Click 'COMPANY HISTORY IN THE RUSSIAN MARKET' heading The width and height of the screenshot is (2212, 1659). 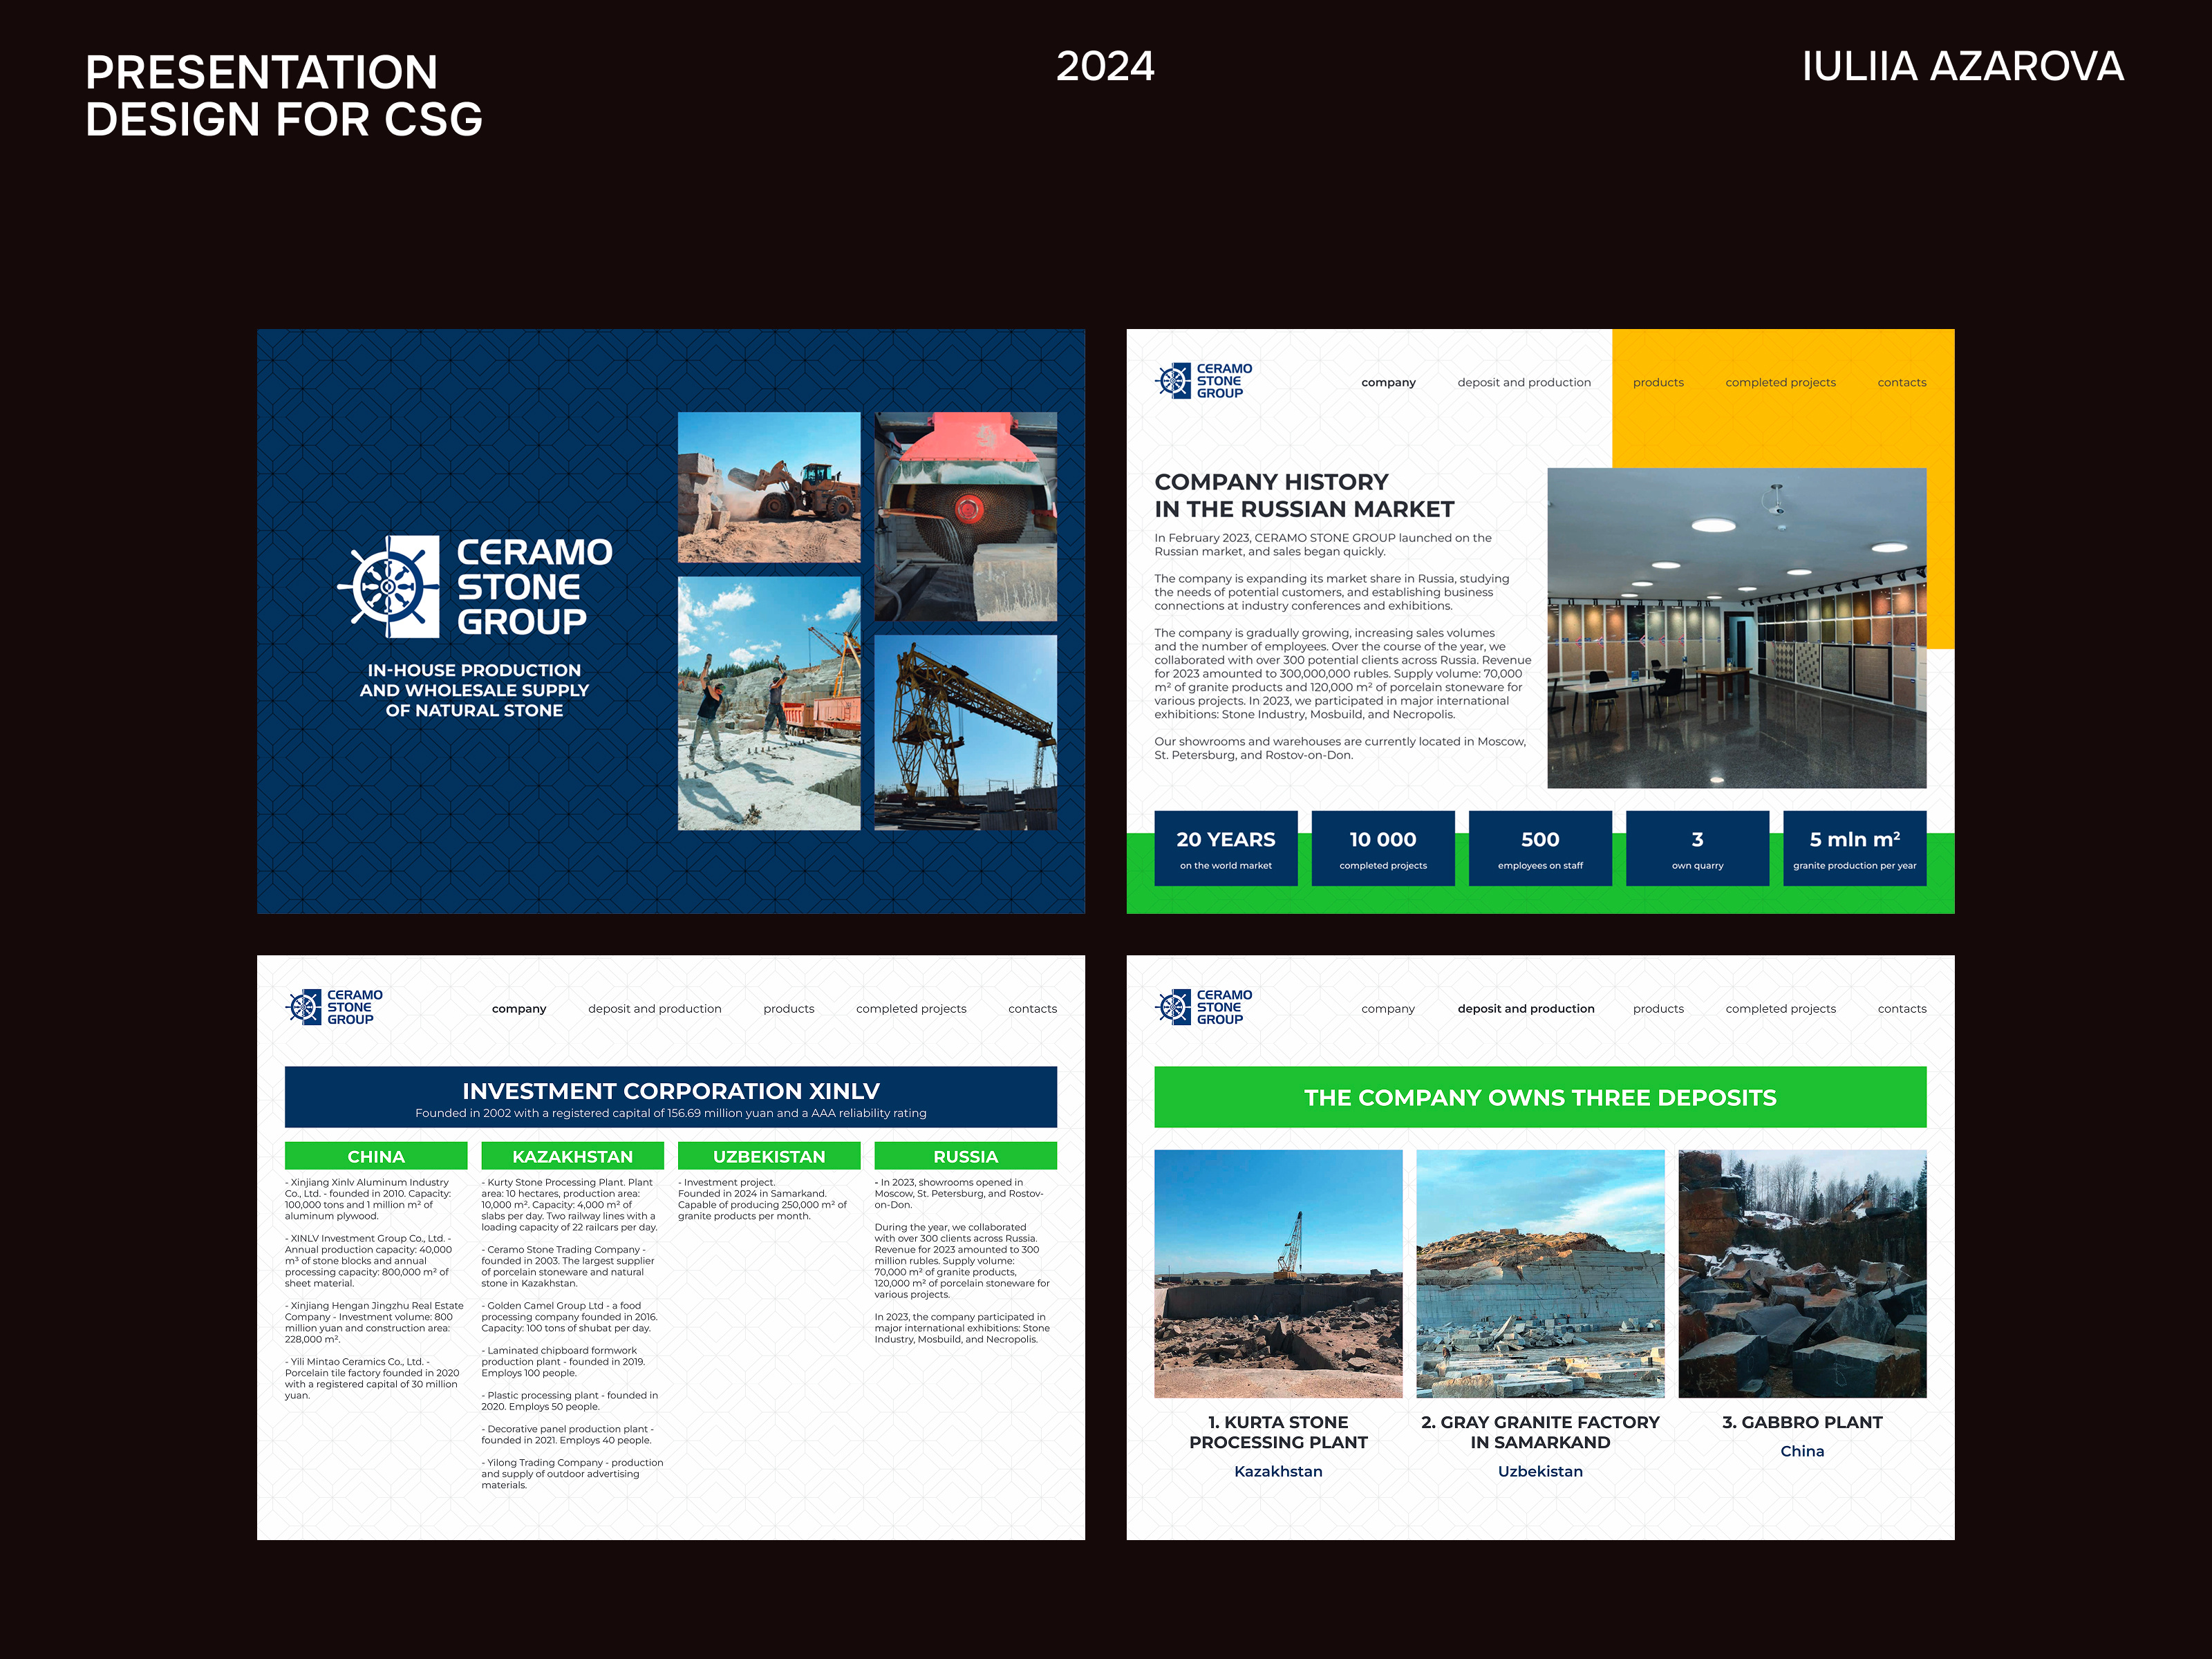point(1304,495)
